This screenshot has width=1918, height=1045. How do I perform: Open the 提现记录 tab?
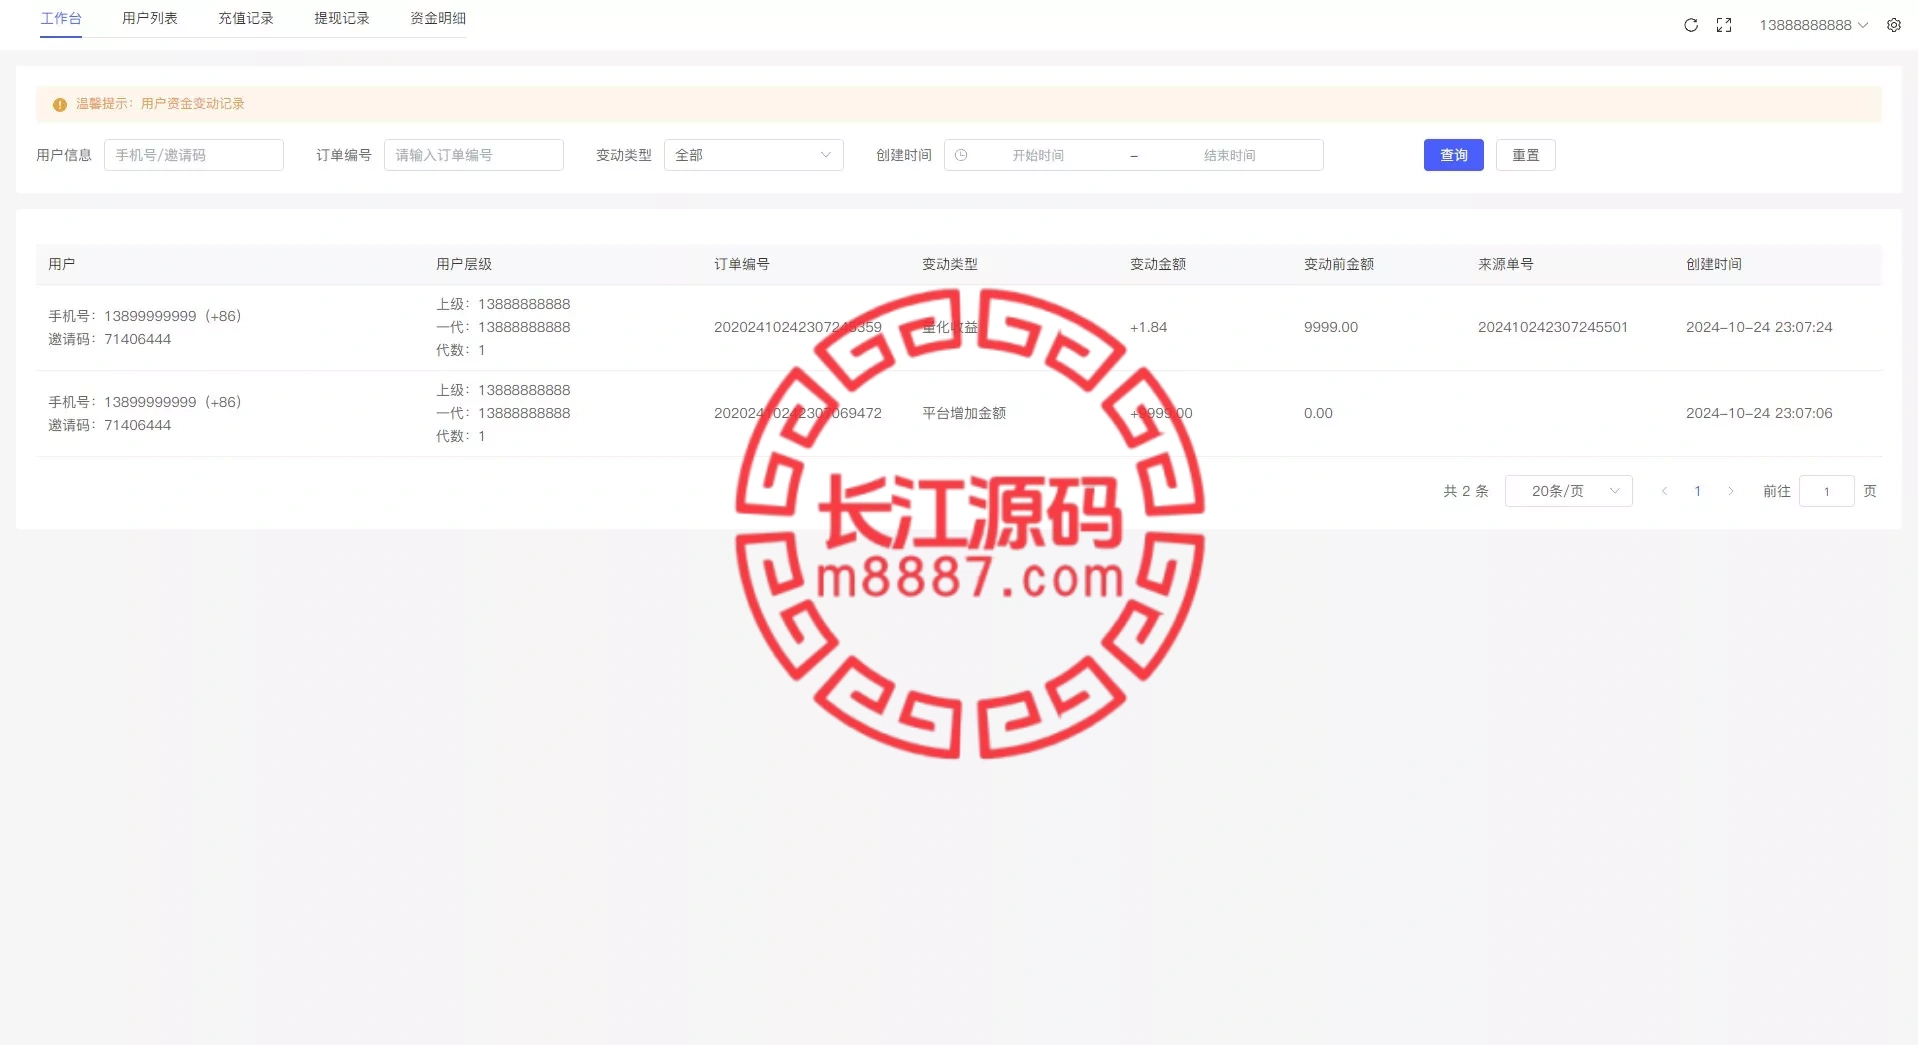(342, 18)
